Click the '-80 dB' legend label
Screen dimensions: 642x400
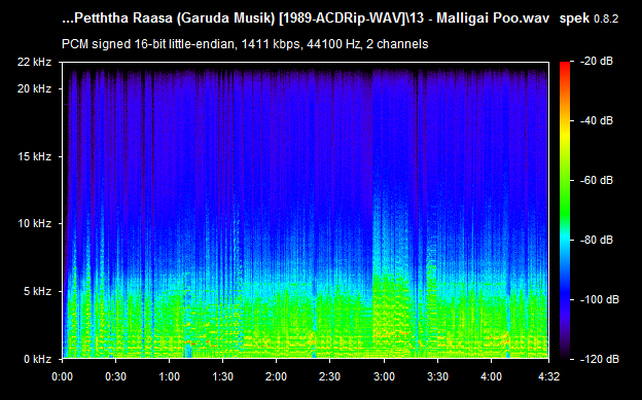click(597, 240)
